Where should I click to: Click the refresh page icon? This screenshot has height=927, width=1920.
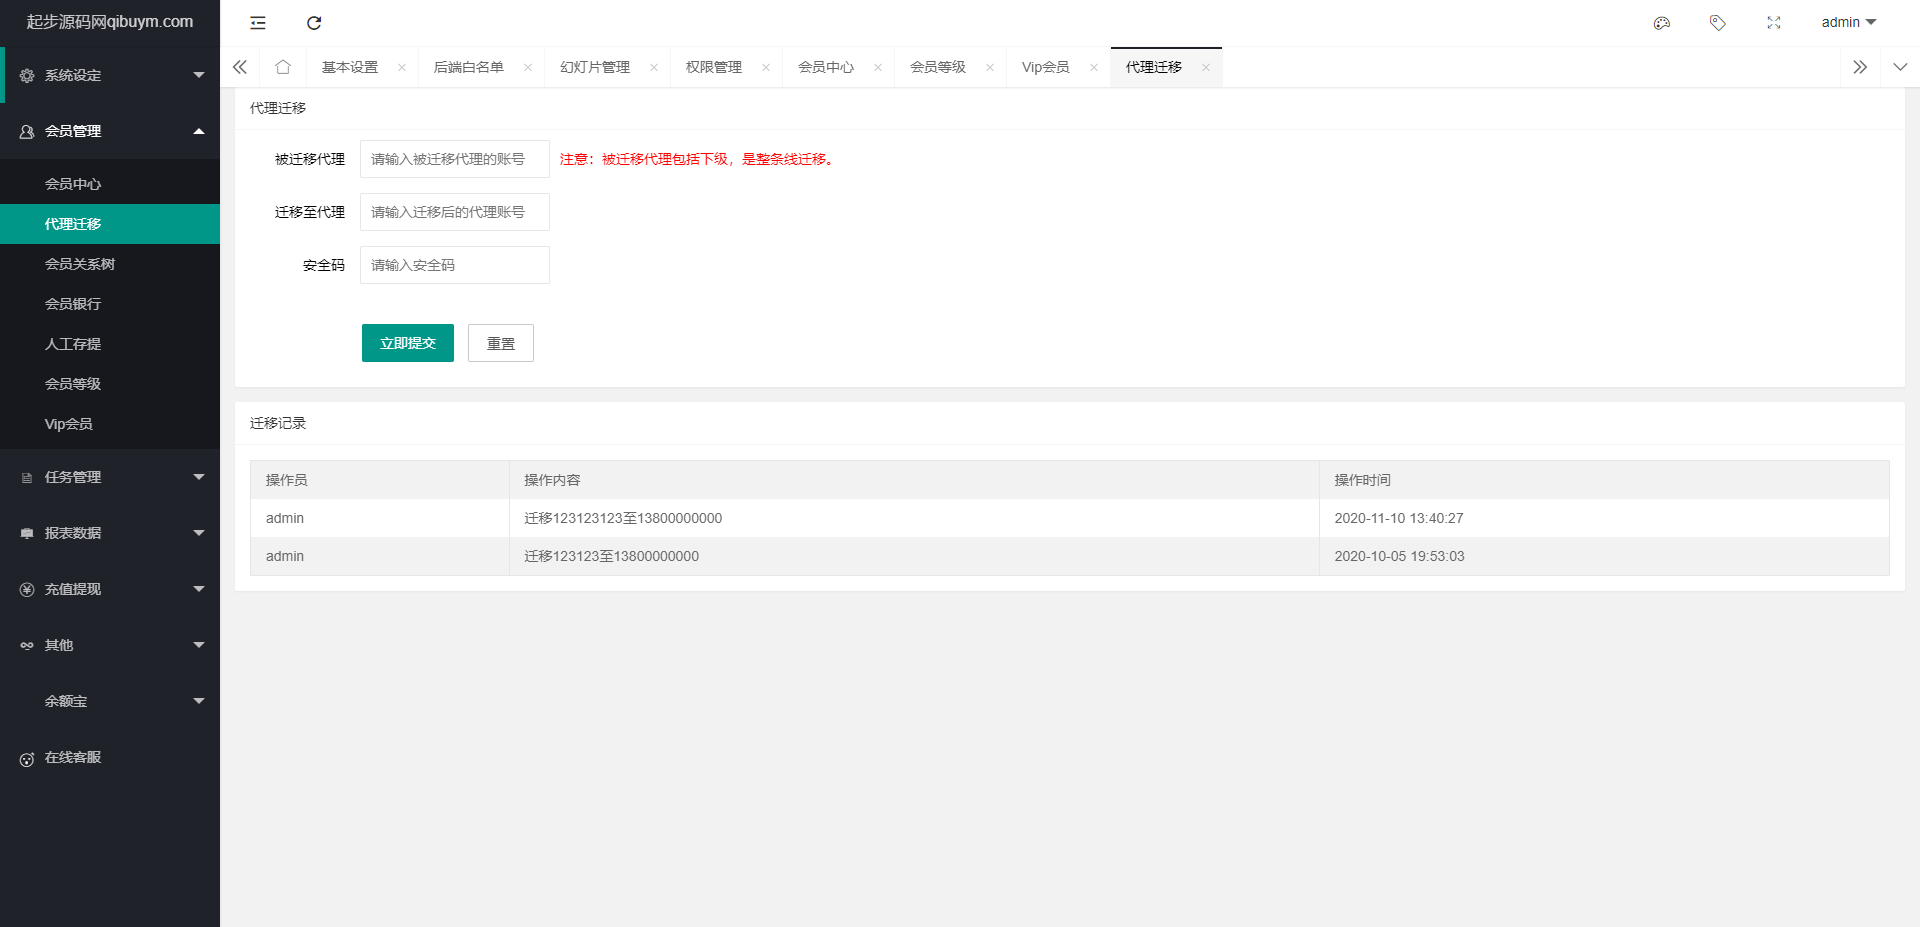314,23
